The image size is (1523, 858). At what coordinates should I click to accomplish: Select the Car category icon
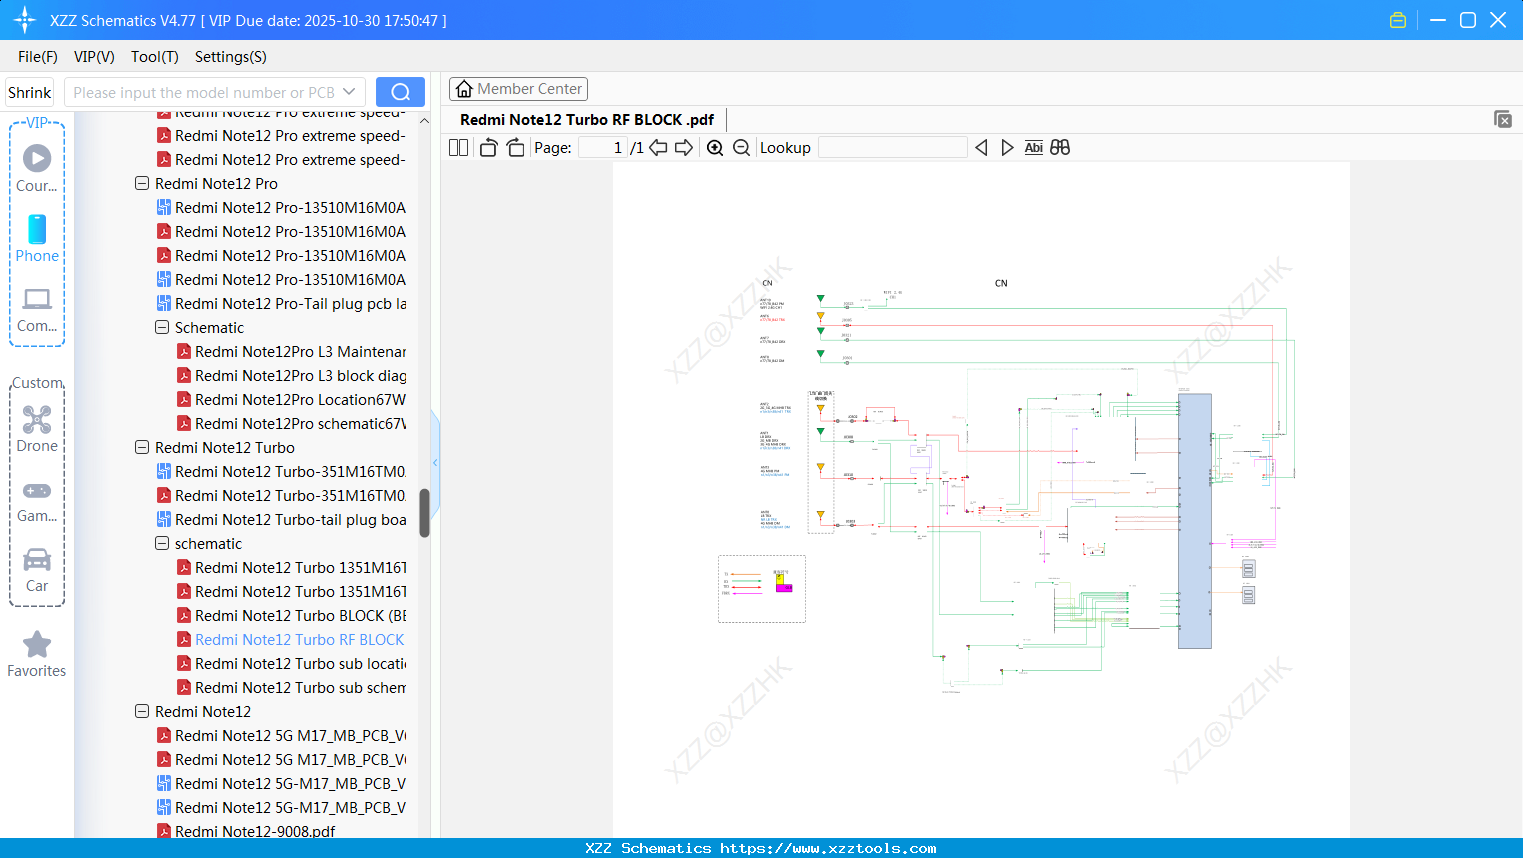37,559
